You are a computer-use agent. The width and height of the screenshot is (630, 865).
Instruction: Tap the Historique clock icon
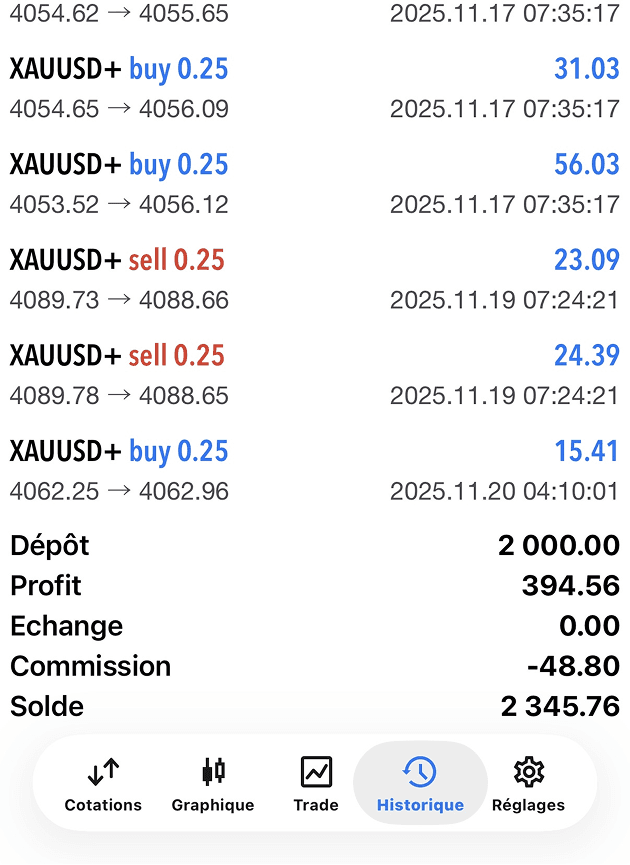point(420,772)
